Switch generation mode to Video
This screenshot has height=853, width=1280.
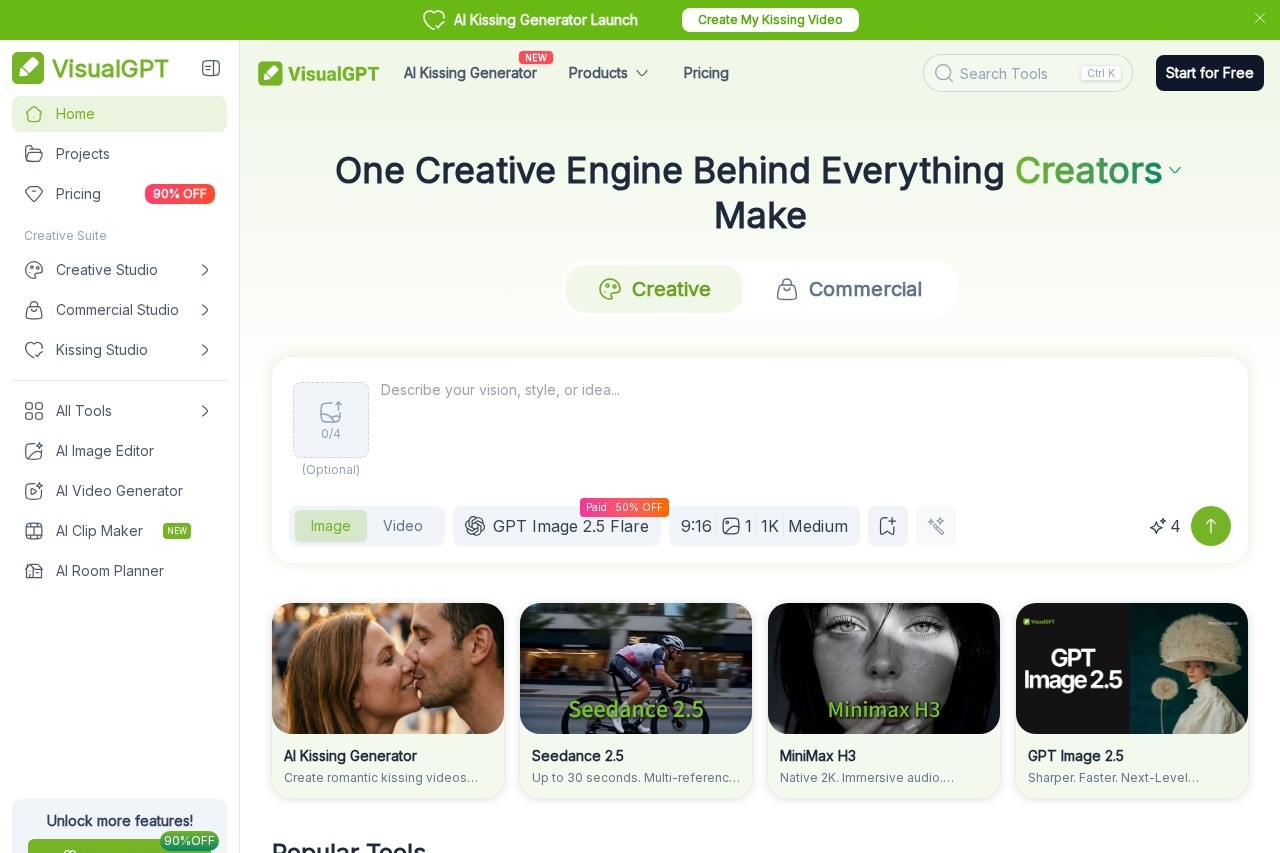(x=403, y=526)
